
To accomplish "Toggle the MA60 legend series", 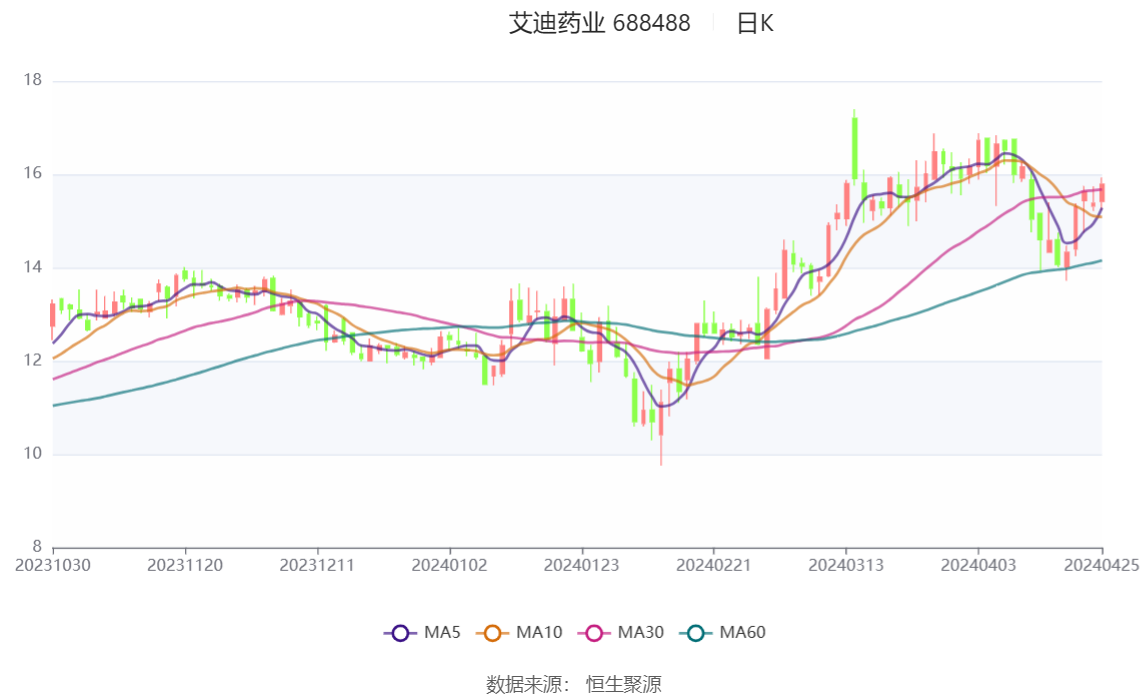I will pyautogui.click(x=723, y=632).
